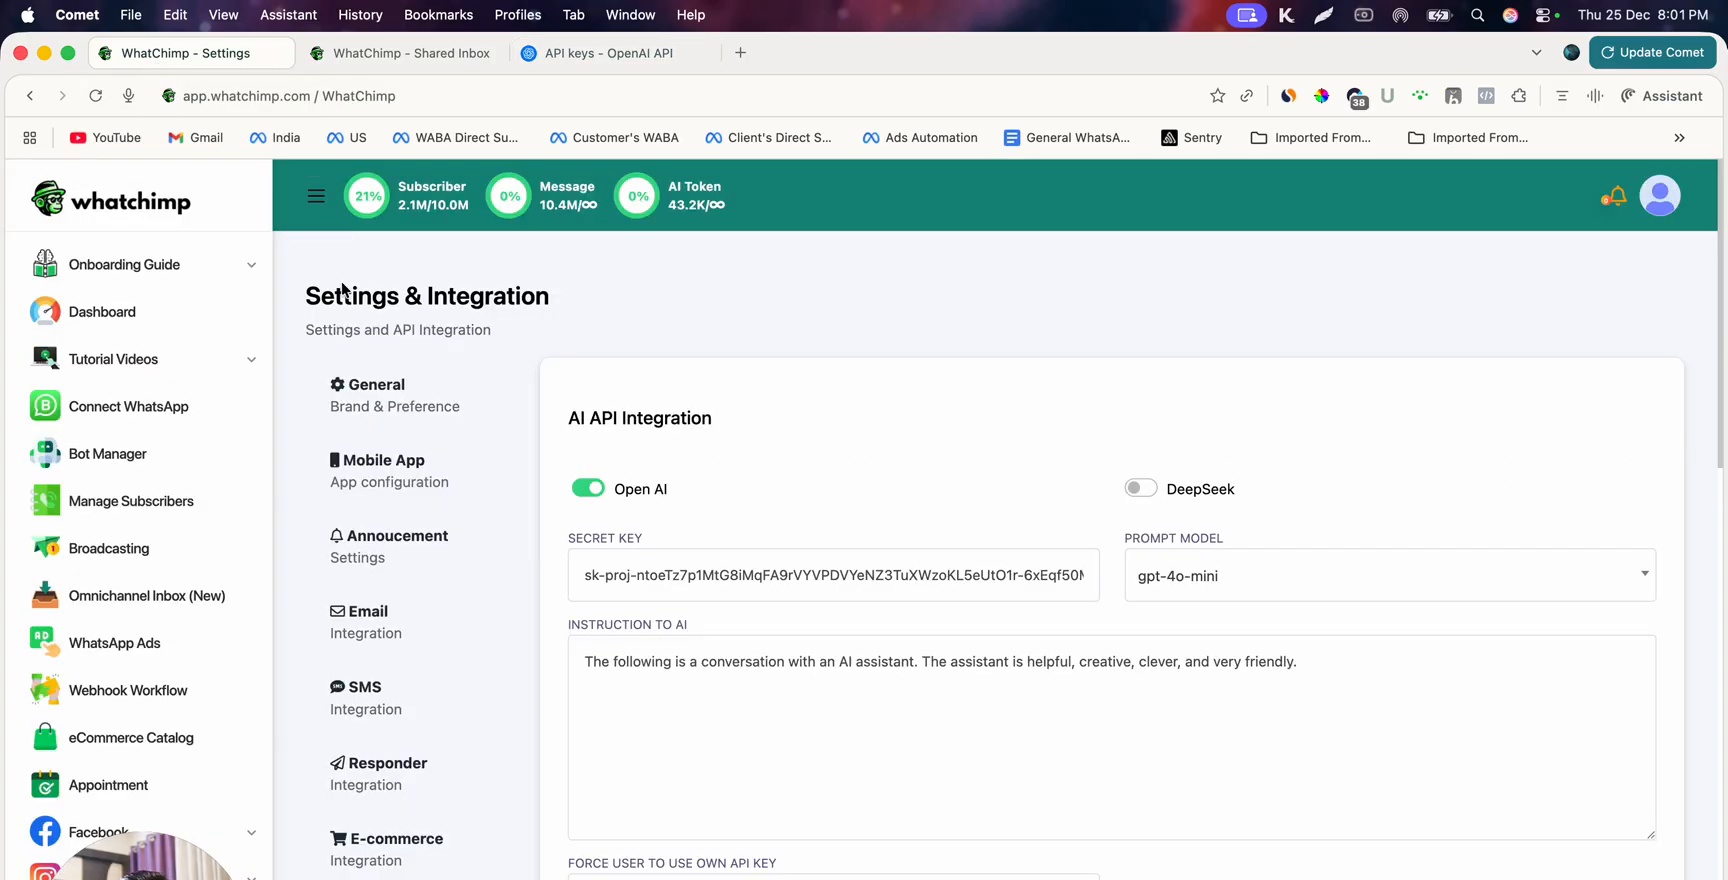
Task: Reload the page
Action: (95, 96)
